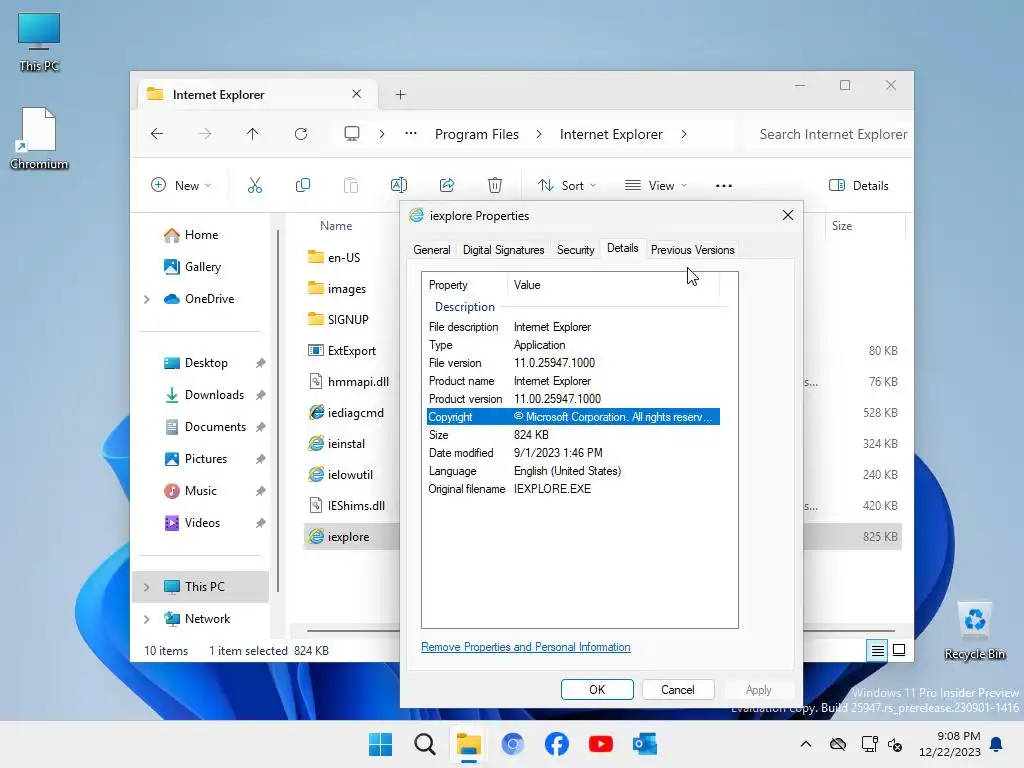1024x768 pixels.
Task: Select the Chromium desktop shortcut
Action: [39, 138]
